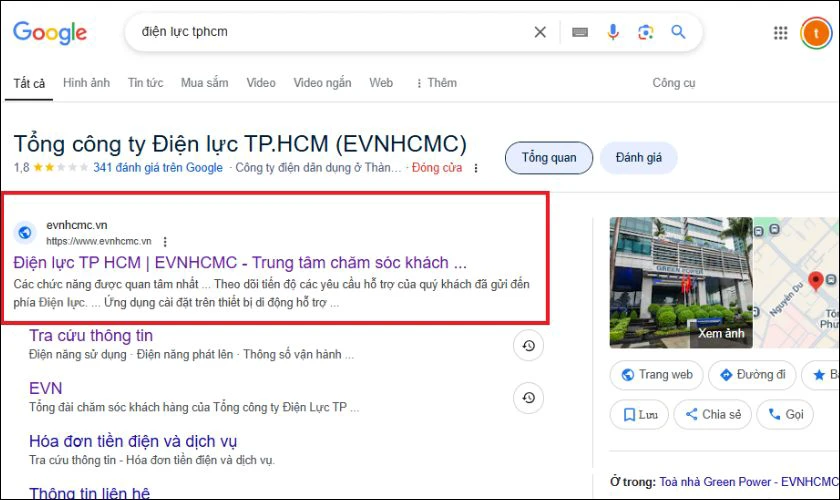The height and width of the screenshot is (500, 840).
Task: Click the red map pin marker
Action: click(816, 281)
